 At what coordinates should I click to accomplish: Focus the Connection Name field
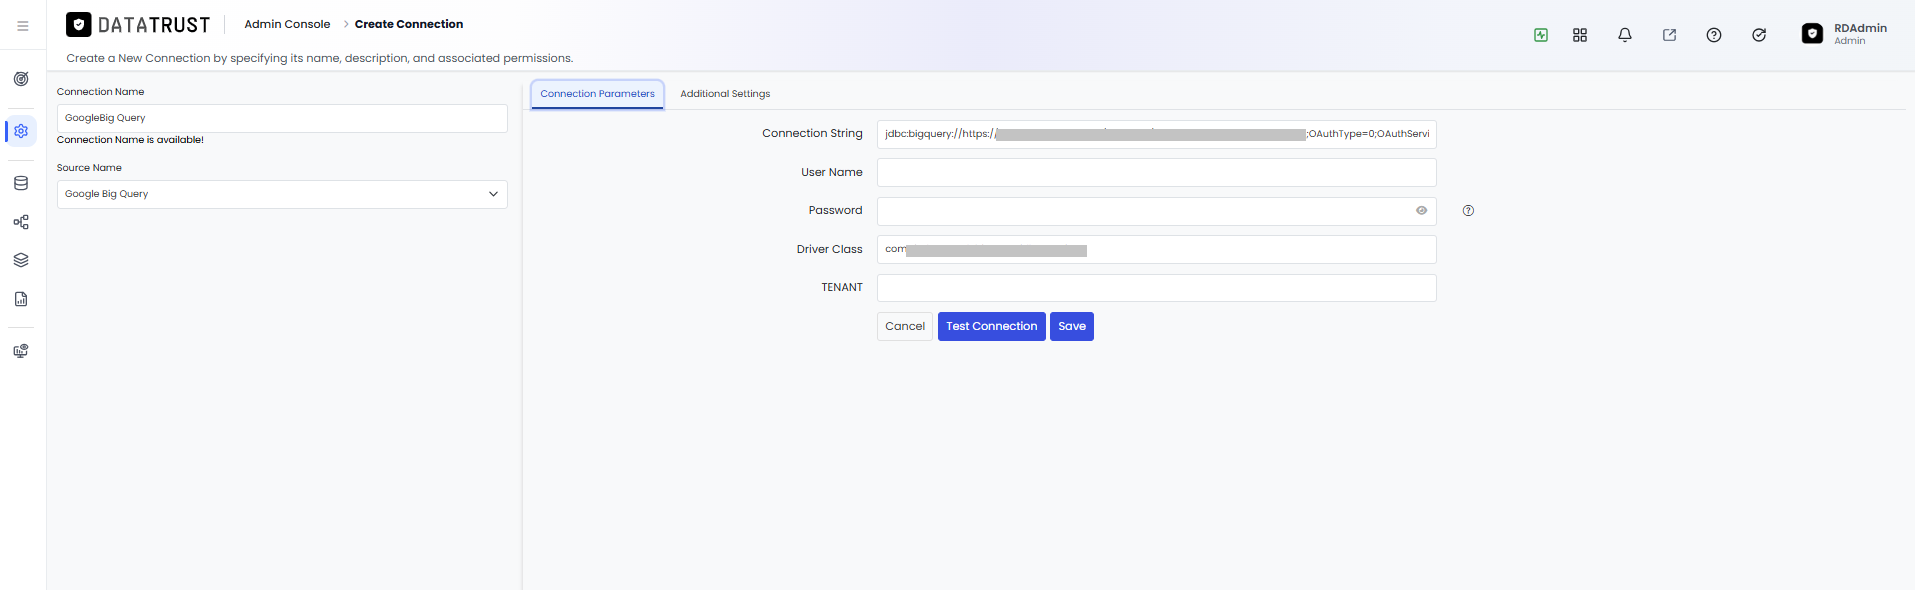(282, 118)
